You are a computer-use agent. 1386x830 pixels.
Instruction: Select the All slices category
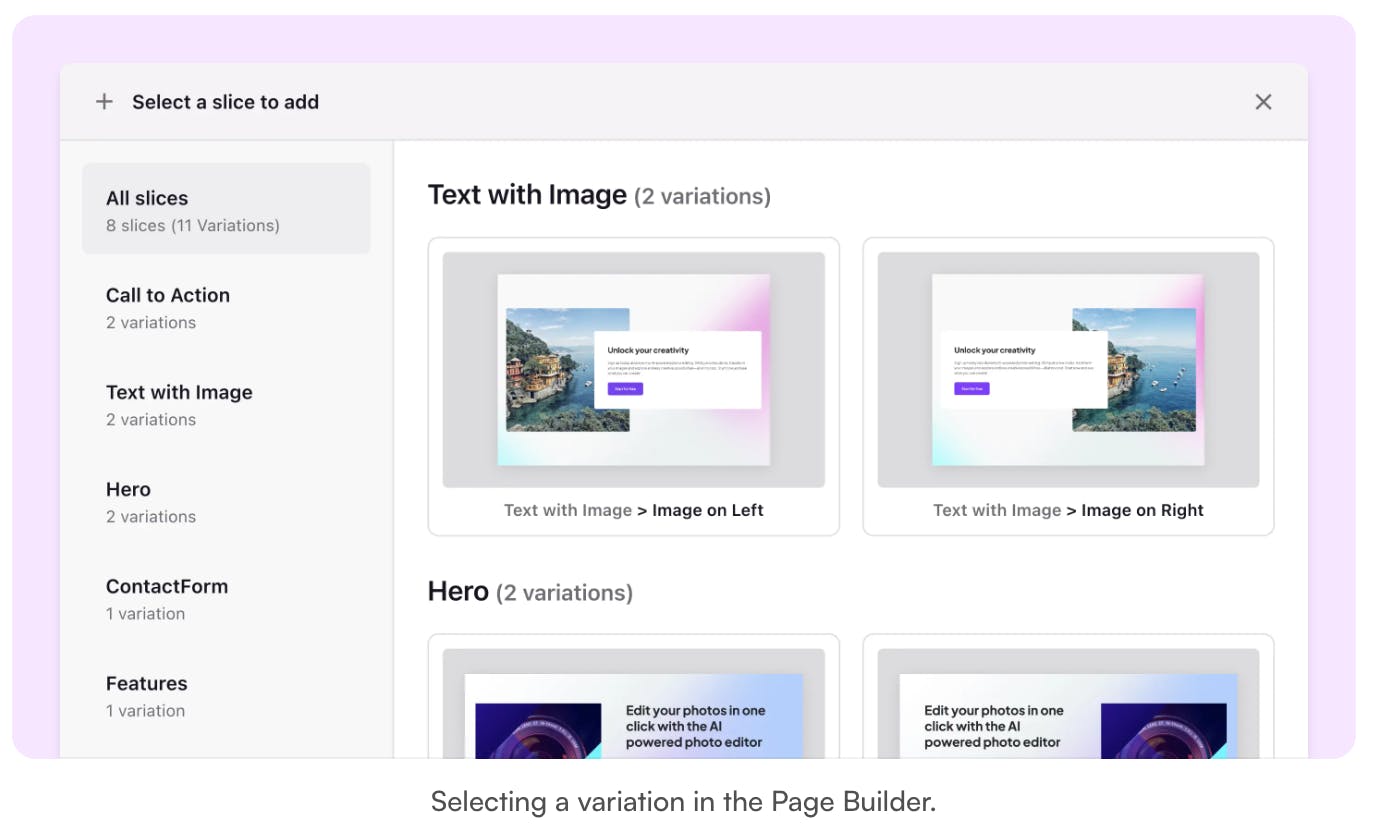click(x=147, y=198)
